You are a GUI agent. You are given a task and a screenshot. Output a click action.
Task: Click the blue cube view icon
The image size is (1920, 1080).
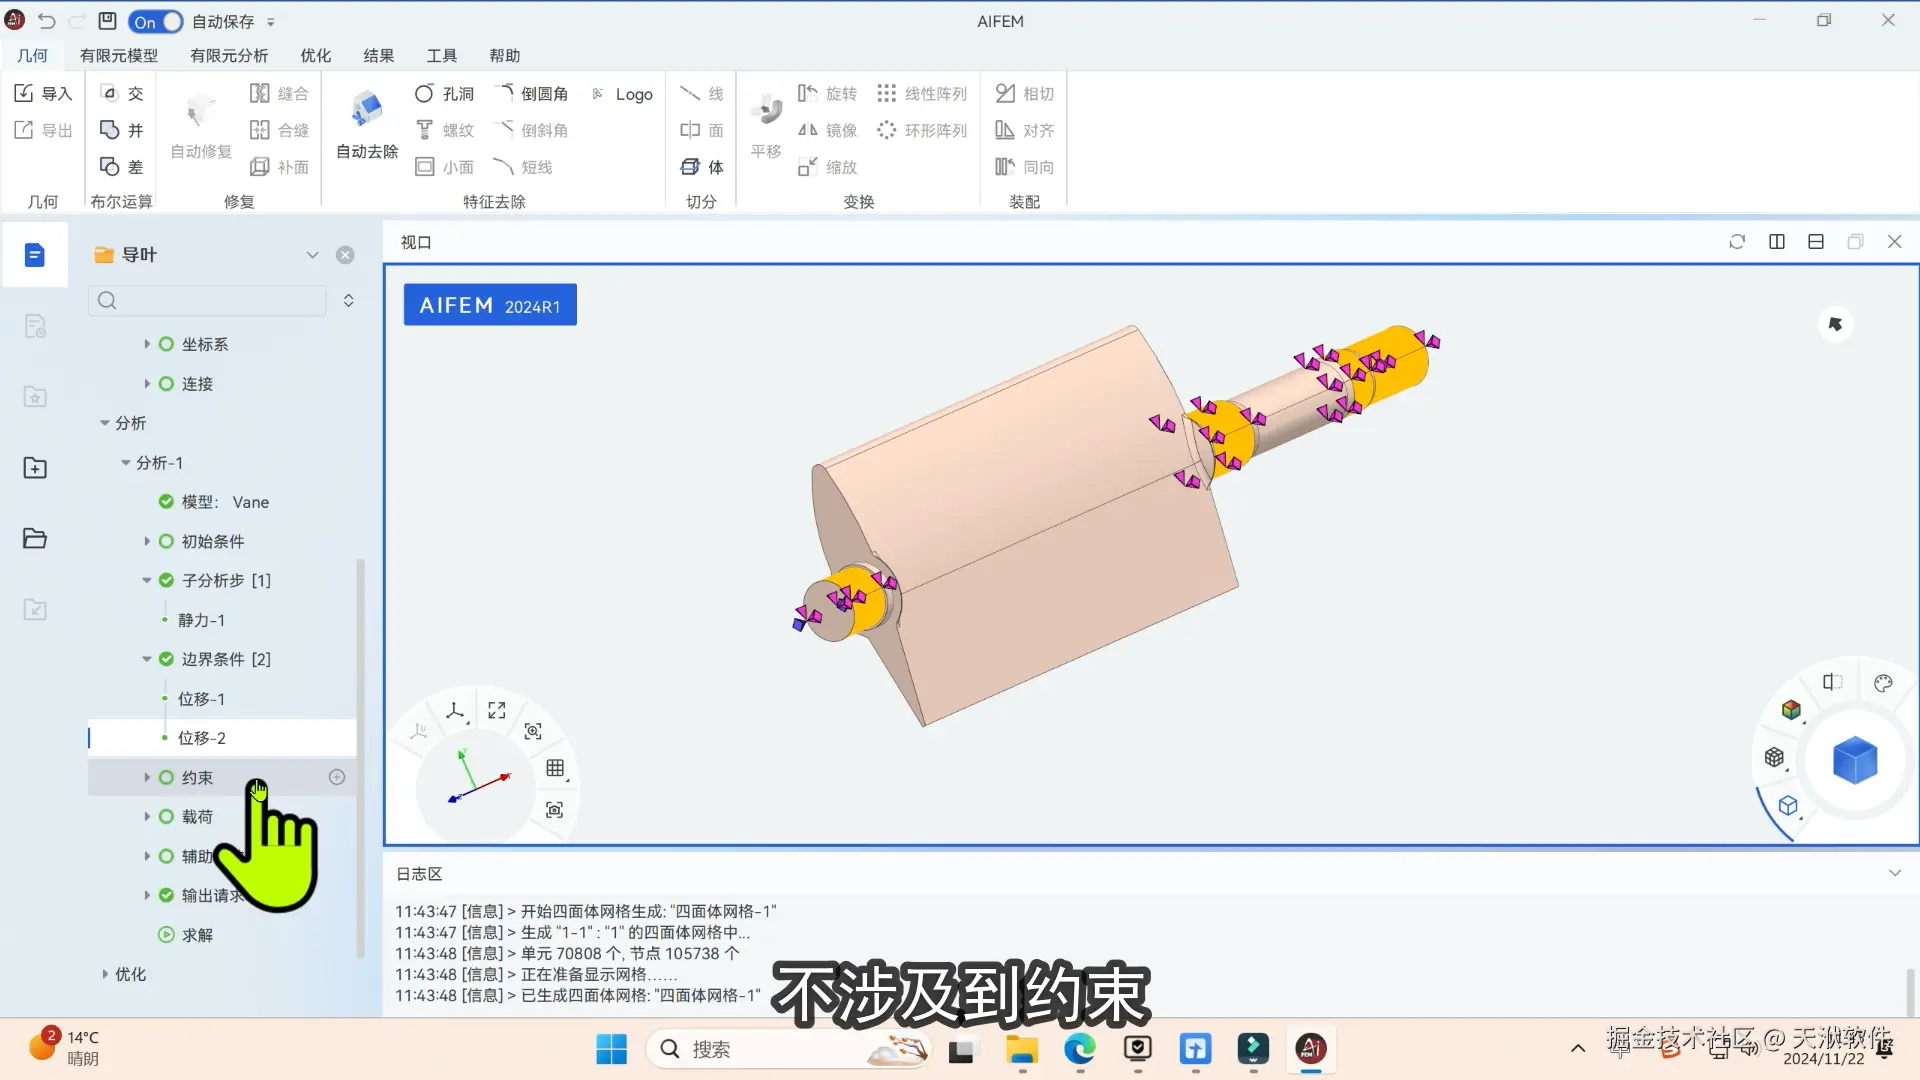[1854, 760]
